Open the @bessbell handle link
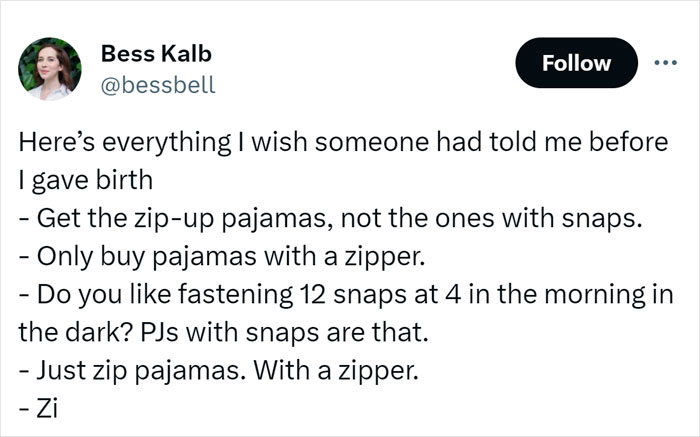The width and height of the screenshot is (700, 437). (x=158, y=85)
